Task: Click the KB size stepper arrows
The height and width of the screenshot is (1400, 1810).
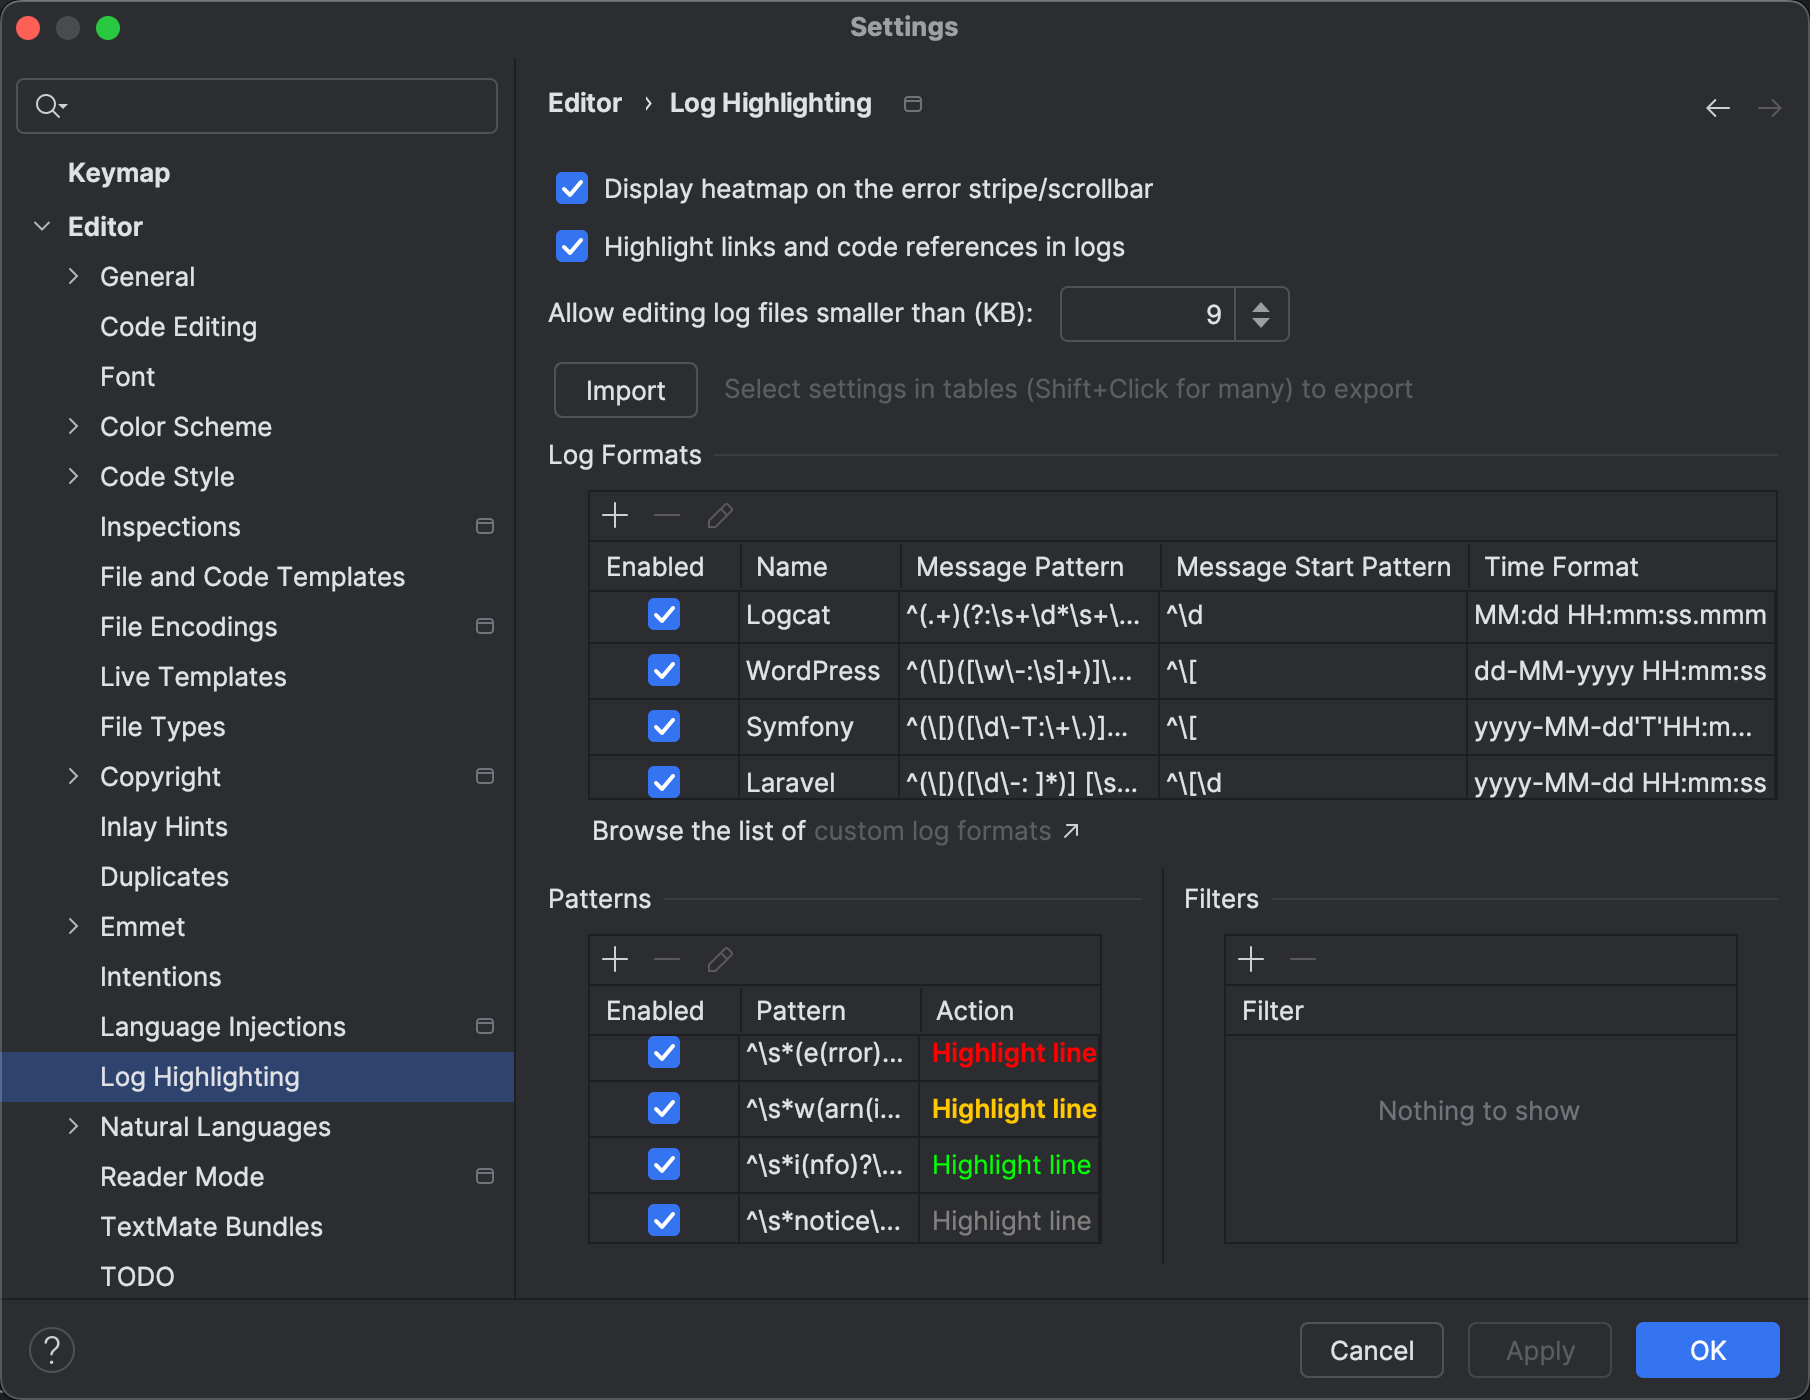Action: click(x=1262, y=314)
